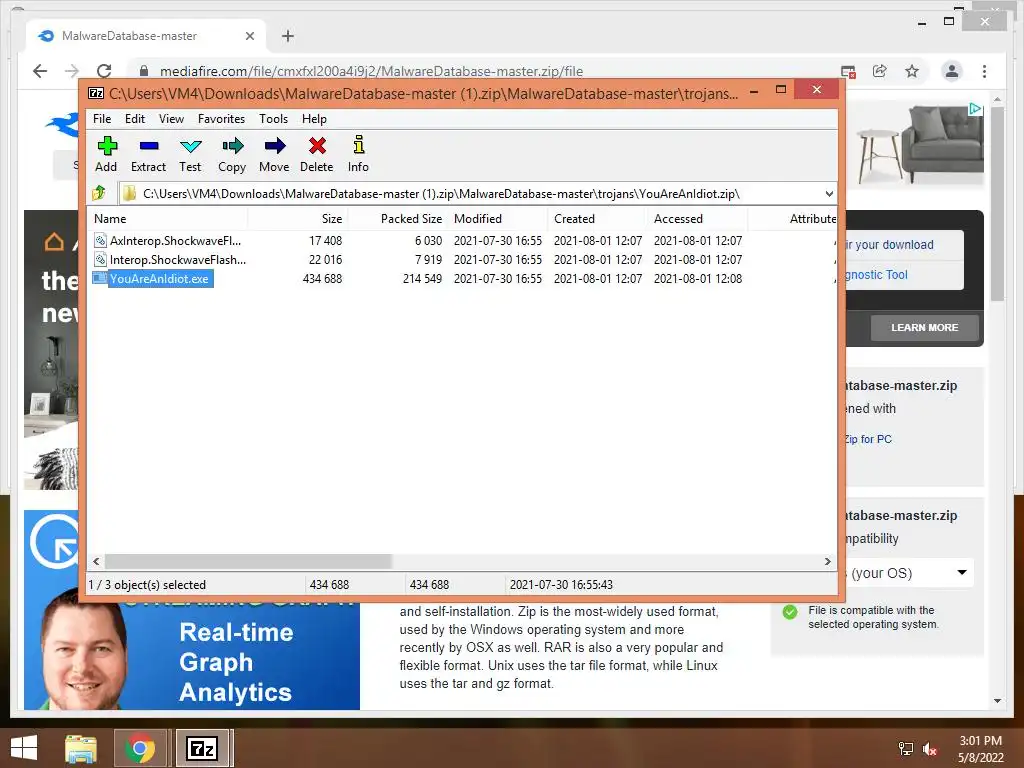1024x768 pixels.
Task: Click the muted volume tray icon
Action: (x=930, y=749)
